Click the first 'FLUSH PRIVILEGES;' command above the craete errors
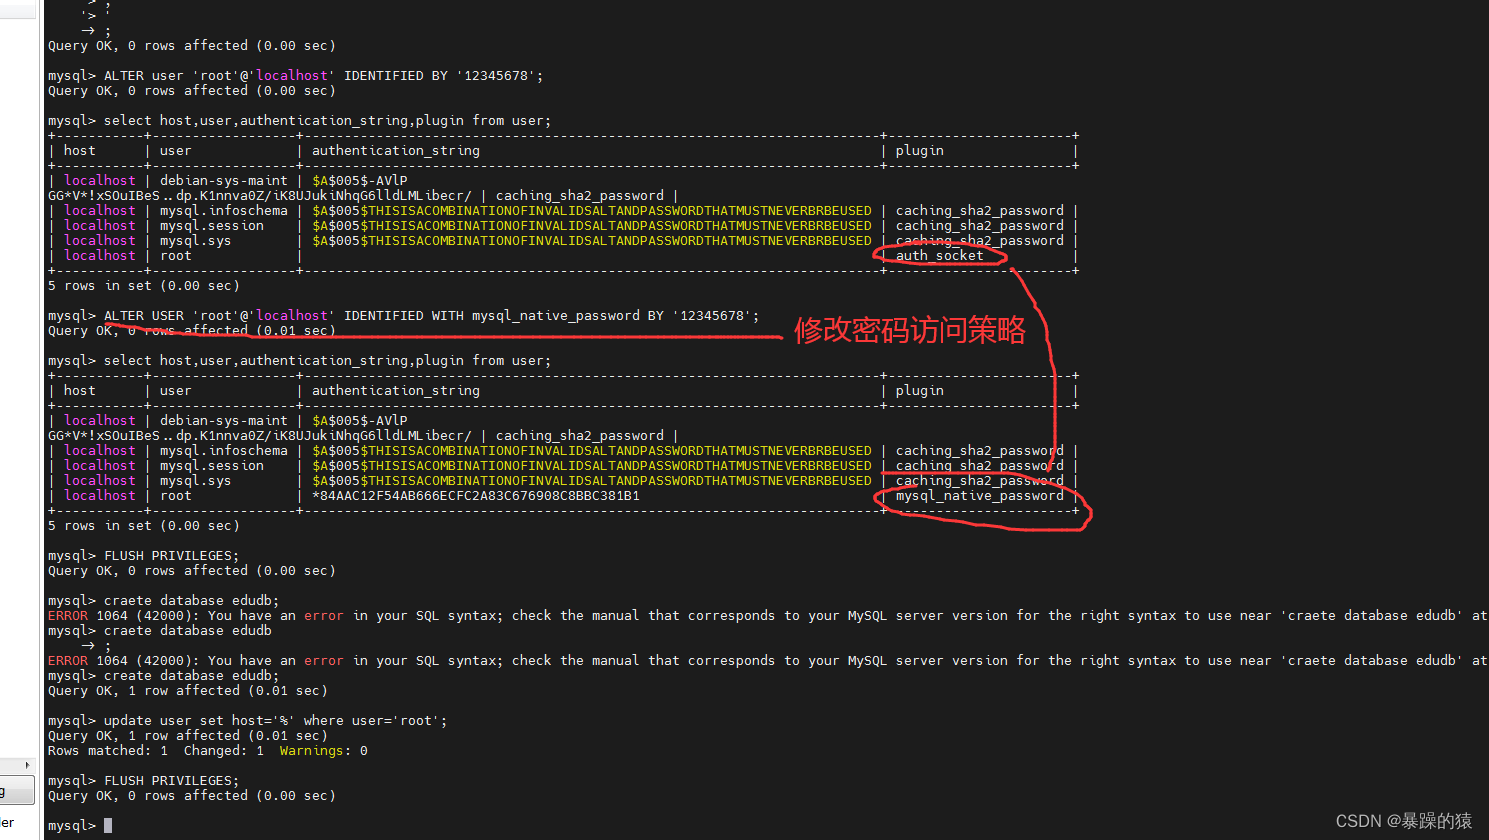Screen dimensions: 1489x840 click(172, 556)
